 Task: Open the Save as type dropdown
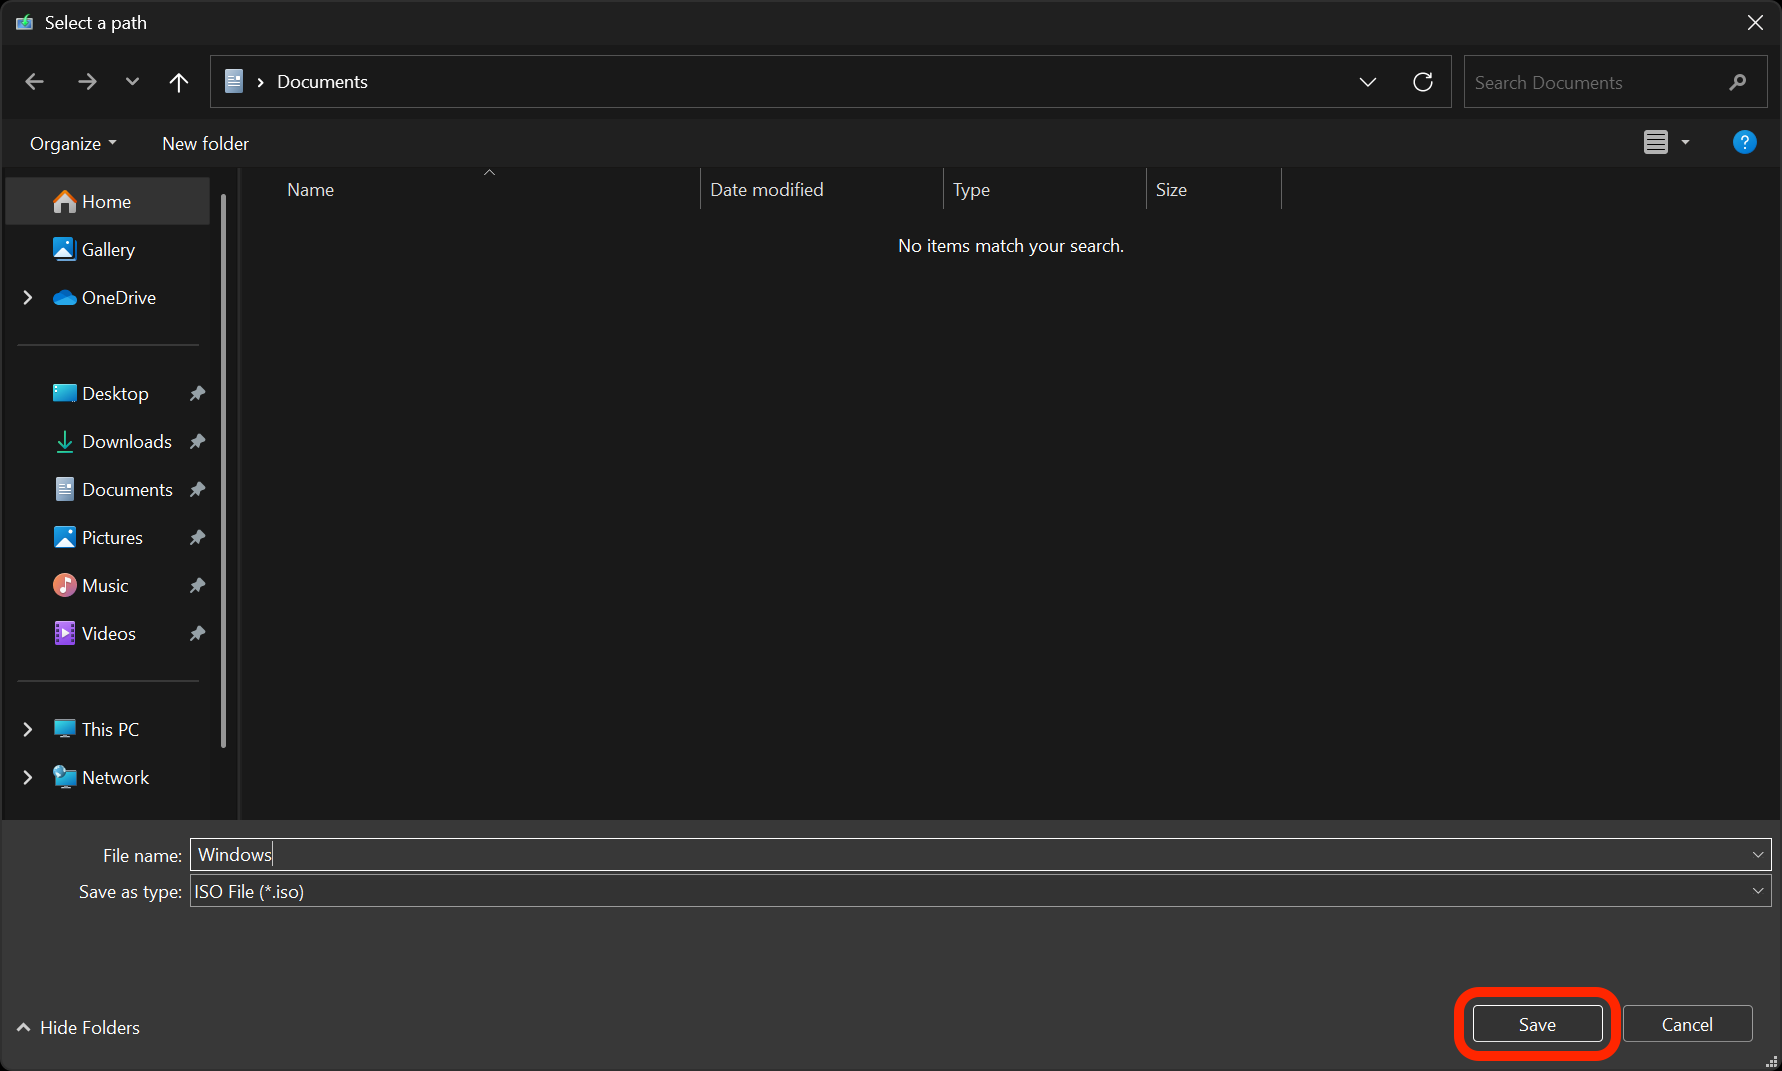[1757, 891]
